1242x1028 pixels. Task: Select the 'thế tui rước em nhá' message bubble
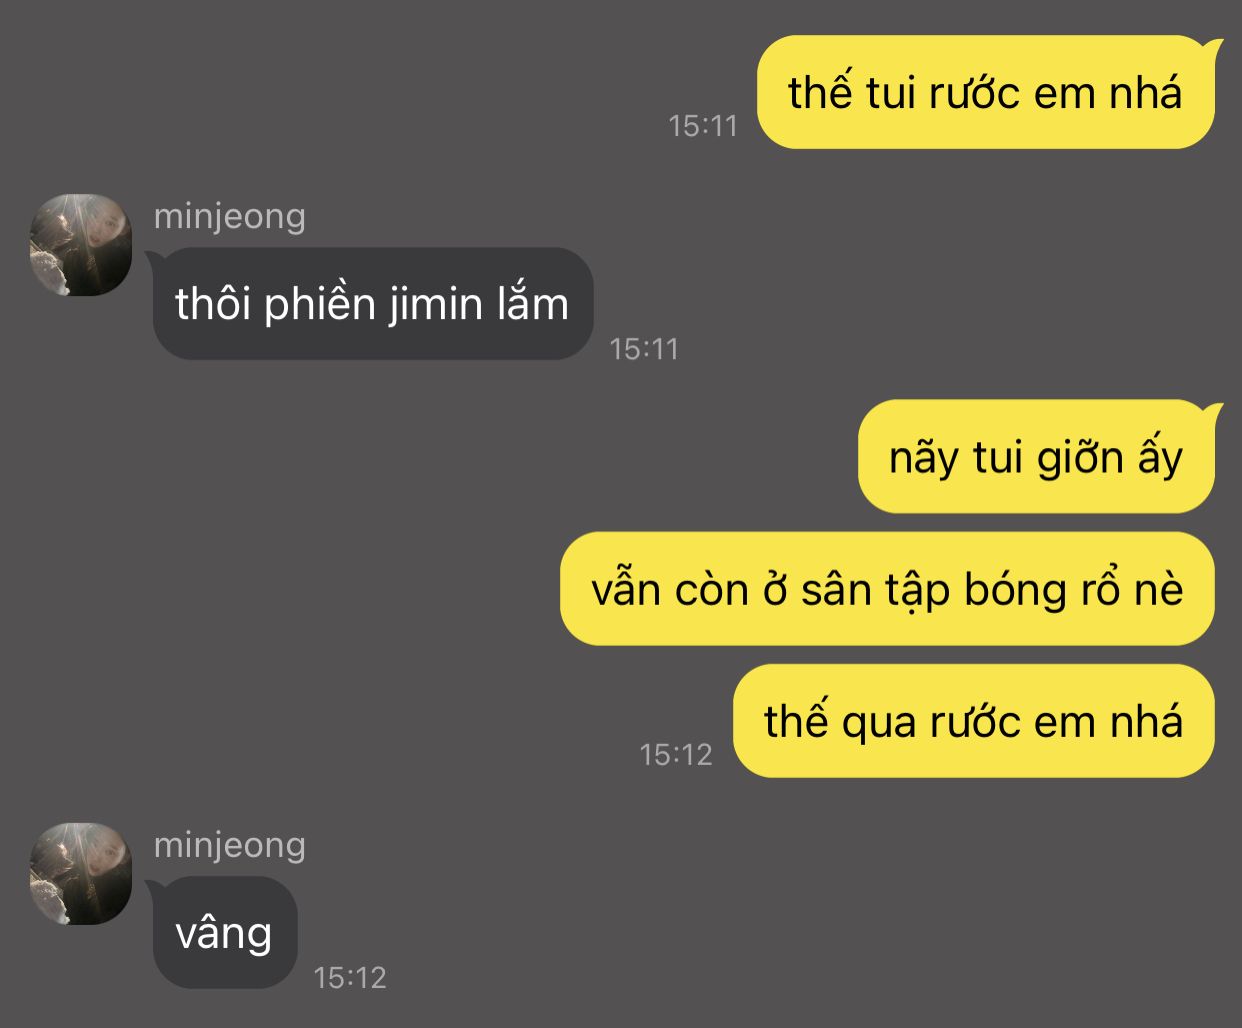click(x=985, y=93)
